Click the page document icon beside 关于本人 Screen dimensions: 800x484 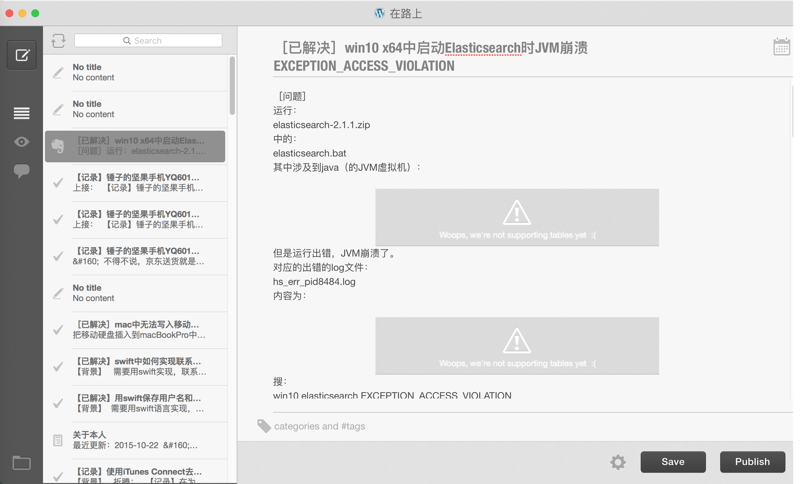coord(58,440)
